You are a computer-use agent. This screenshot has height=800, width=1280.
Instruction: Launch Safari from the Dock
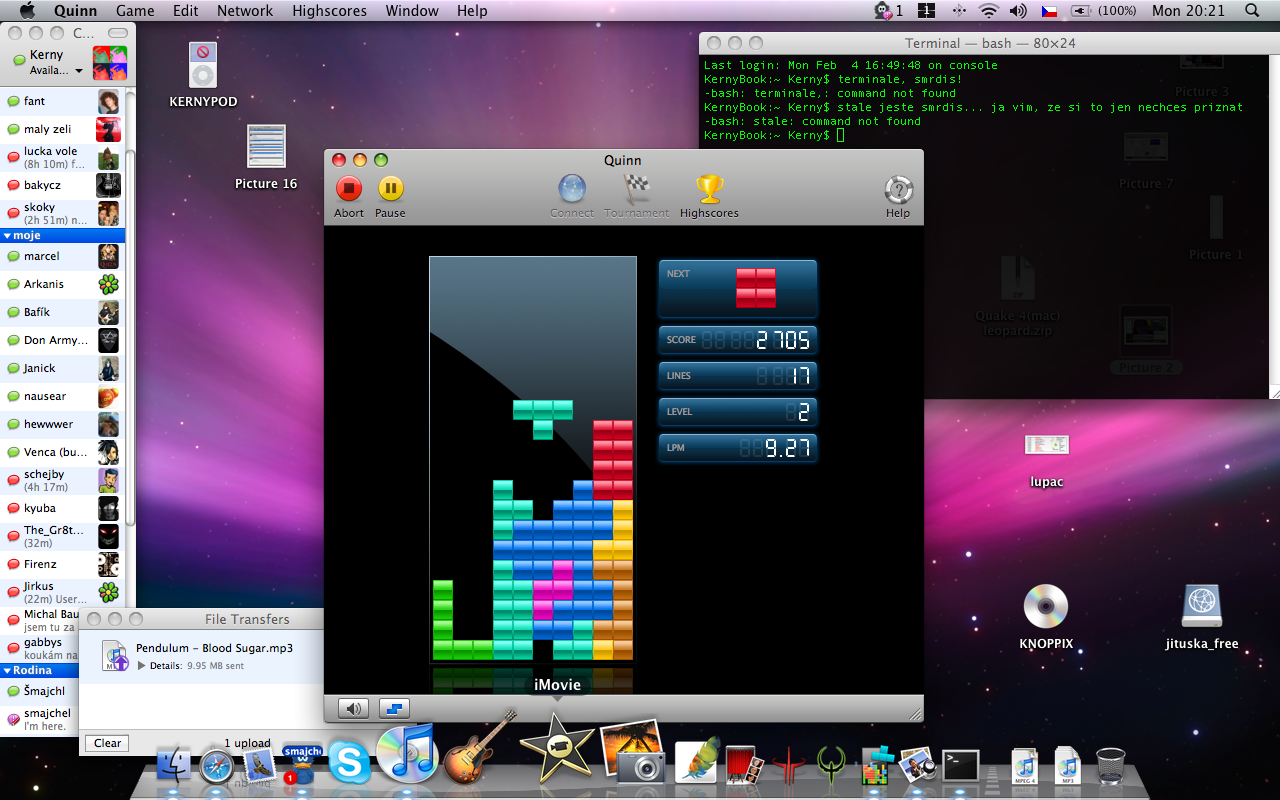pos(217,766)
